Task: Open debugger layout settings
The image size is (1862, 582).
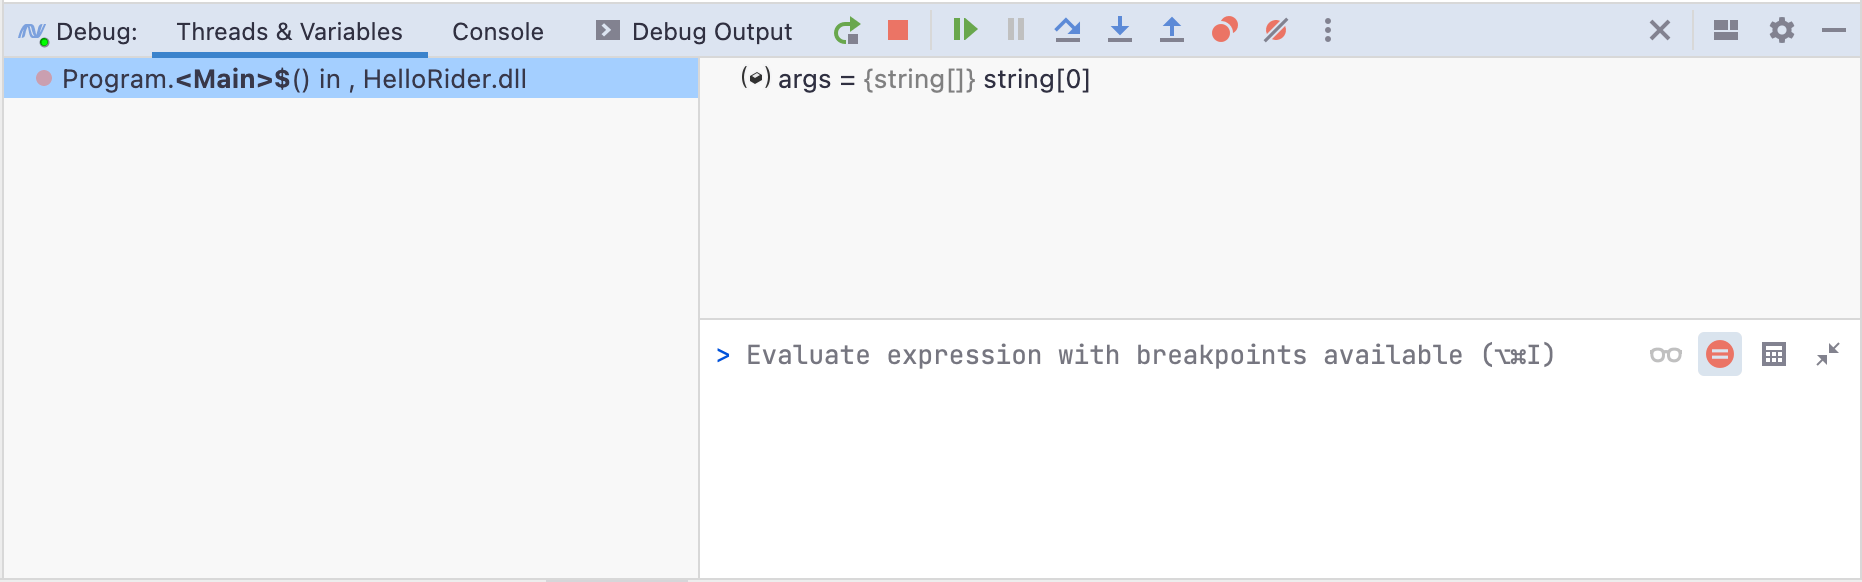Action: (1725, 31)
